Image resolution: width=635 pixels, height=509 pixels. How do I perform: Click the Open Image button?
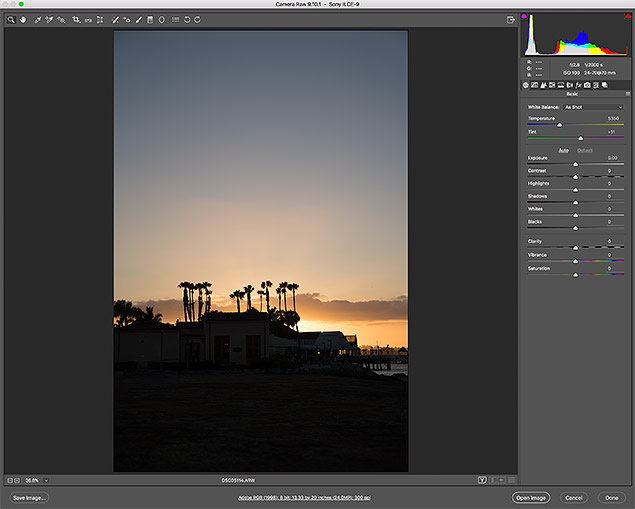531,497
